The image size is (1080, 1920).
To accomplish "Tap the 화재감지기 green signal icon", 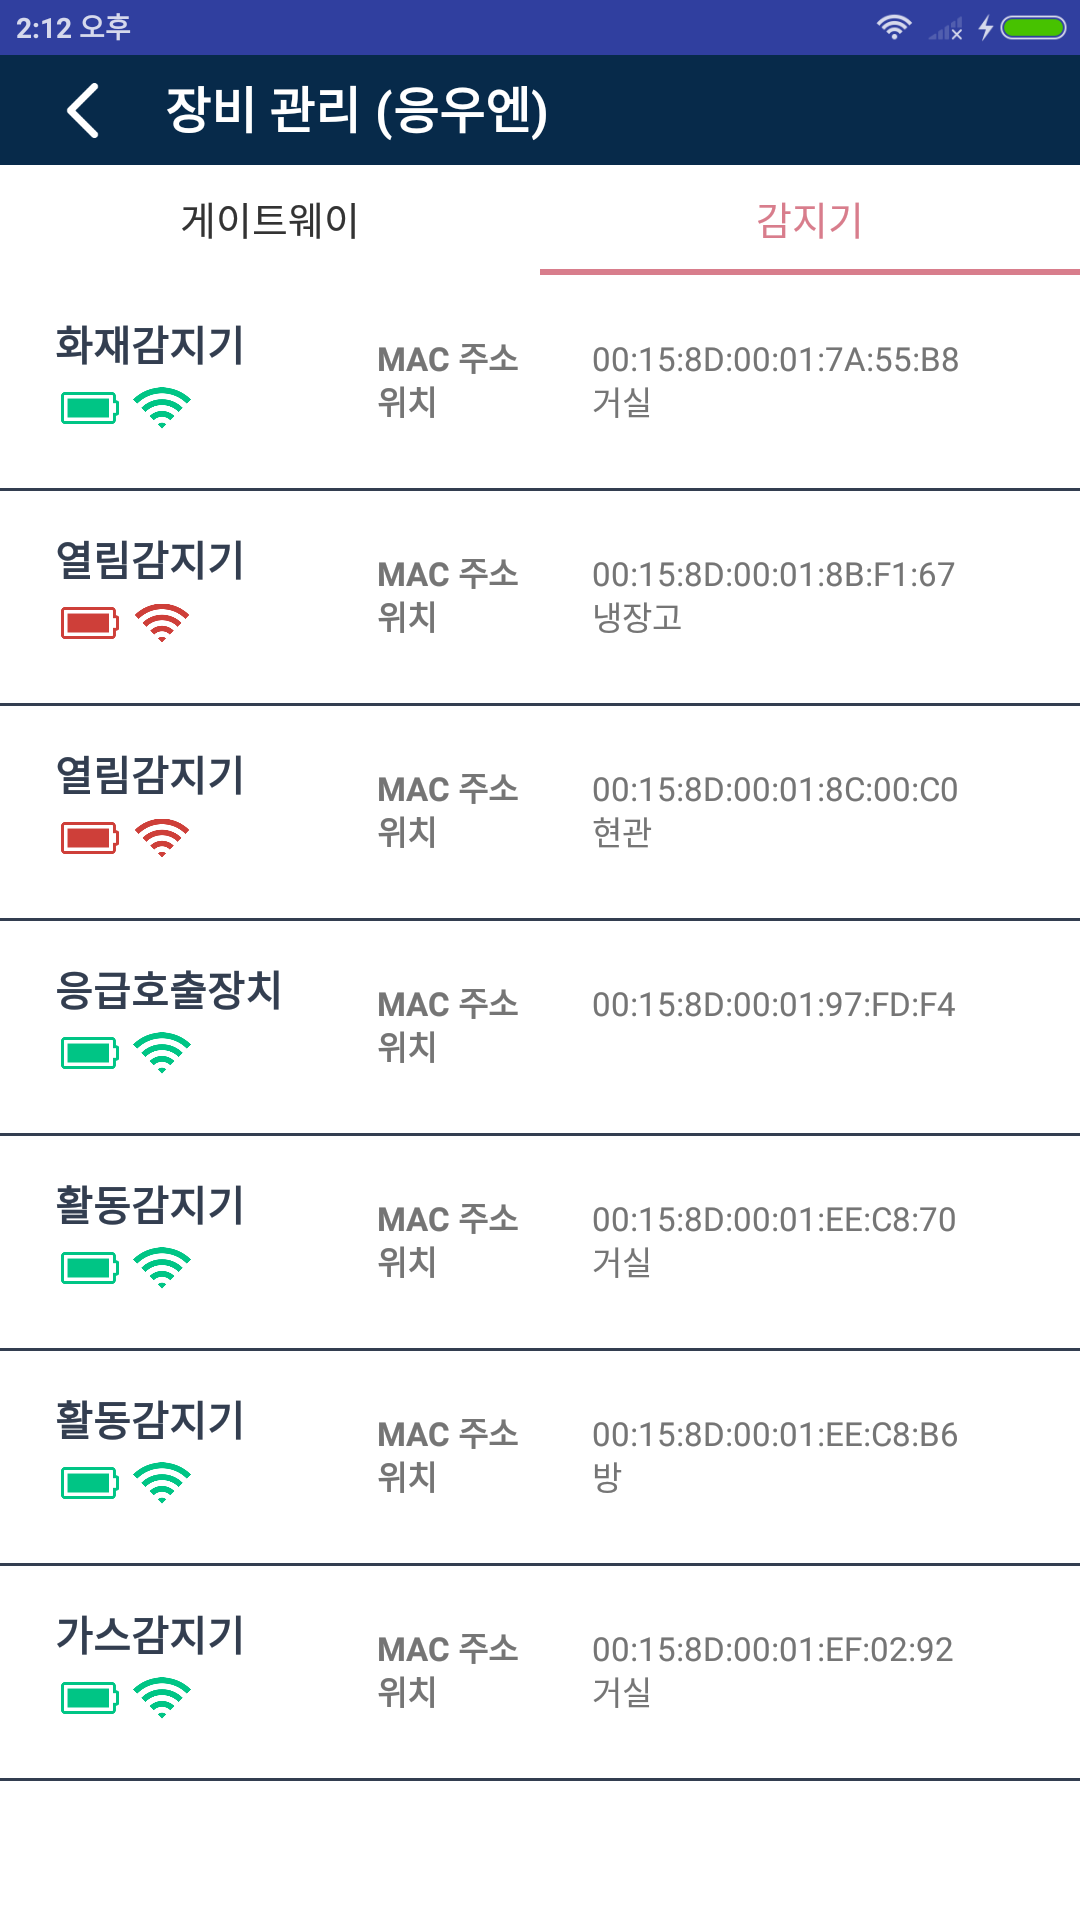I will [x=162, y=408].
